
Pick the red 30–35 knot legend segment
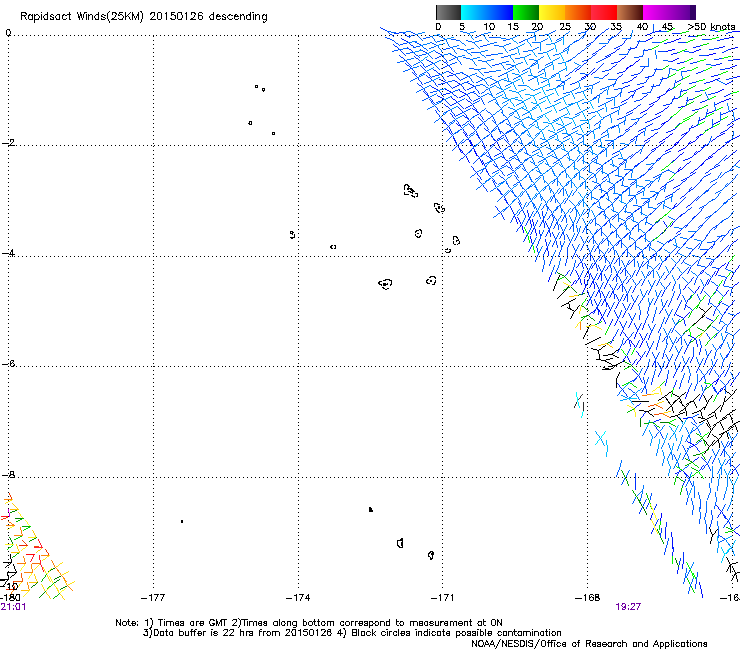[x=604, y=12]
